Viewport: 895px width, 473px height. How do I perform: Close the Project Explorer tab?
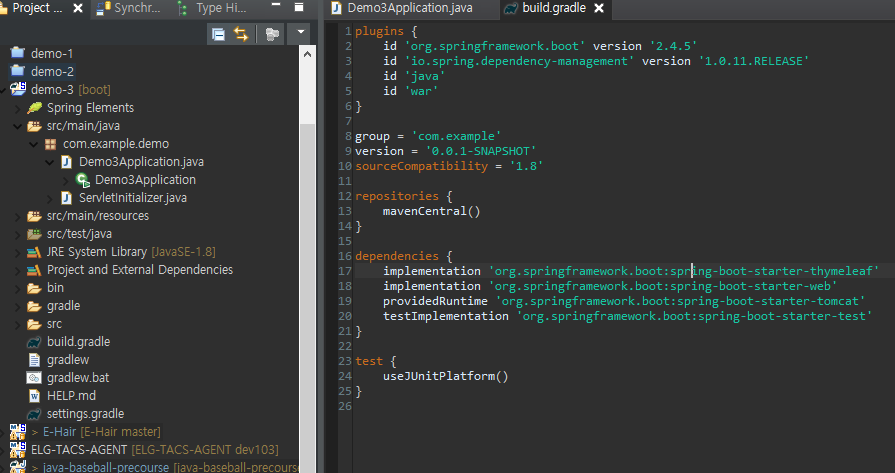[78, 8]
